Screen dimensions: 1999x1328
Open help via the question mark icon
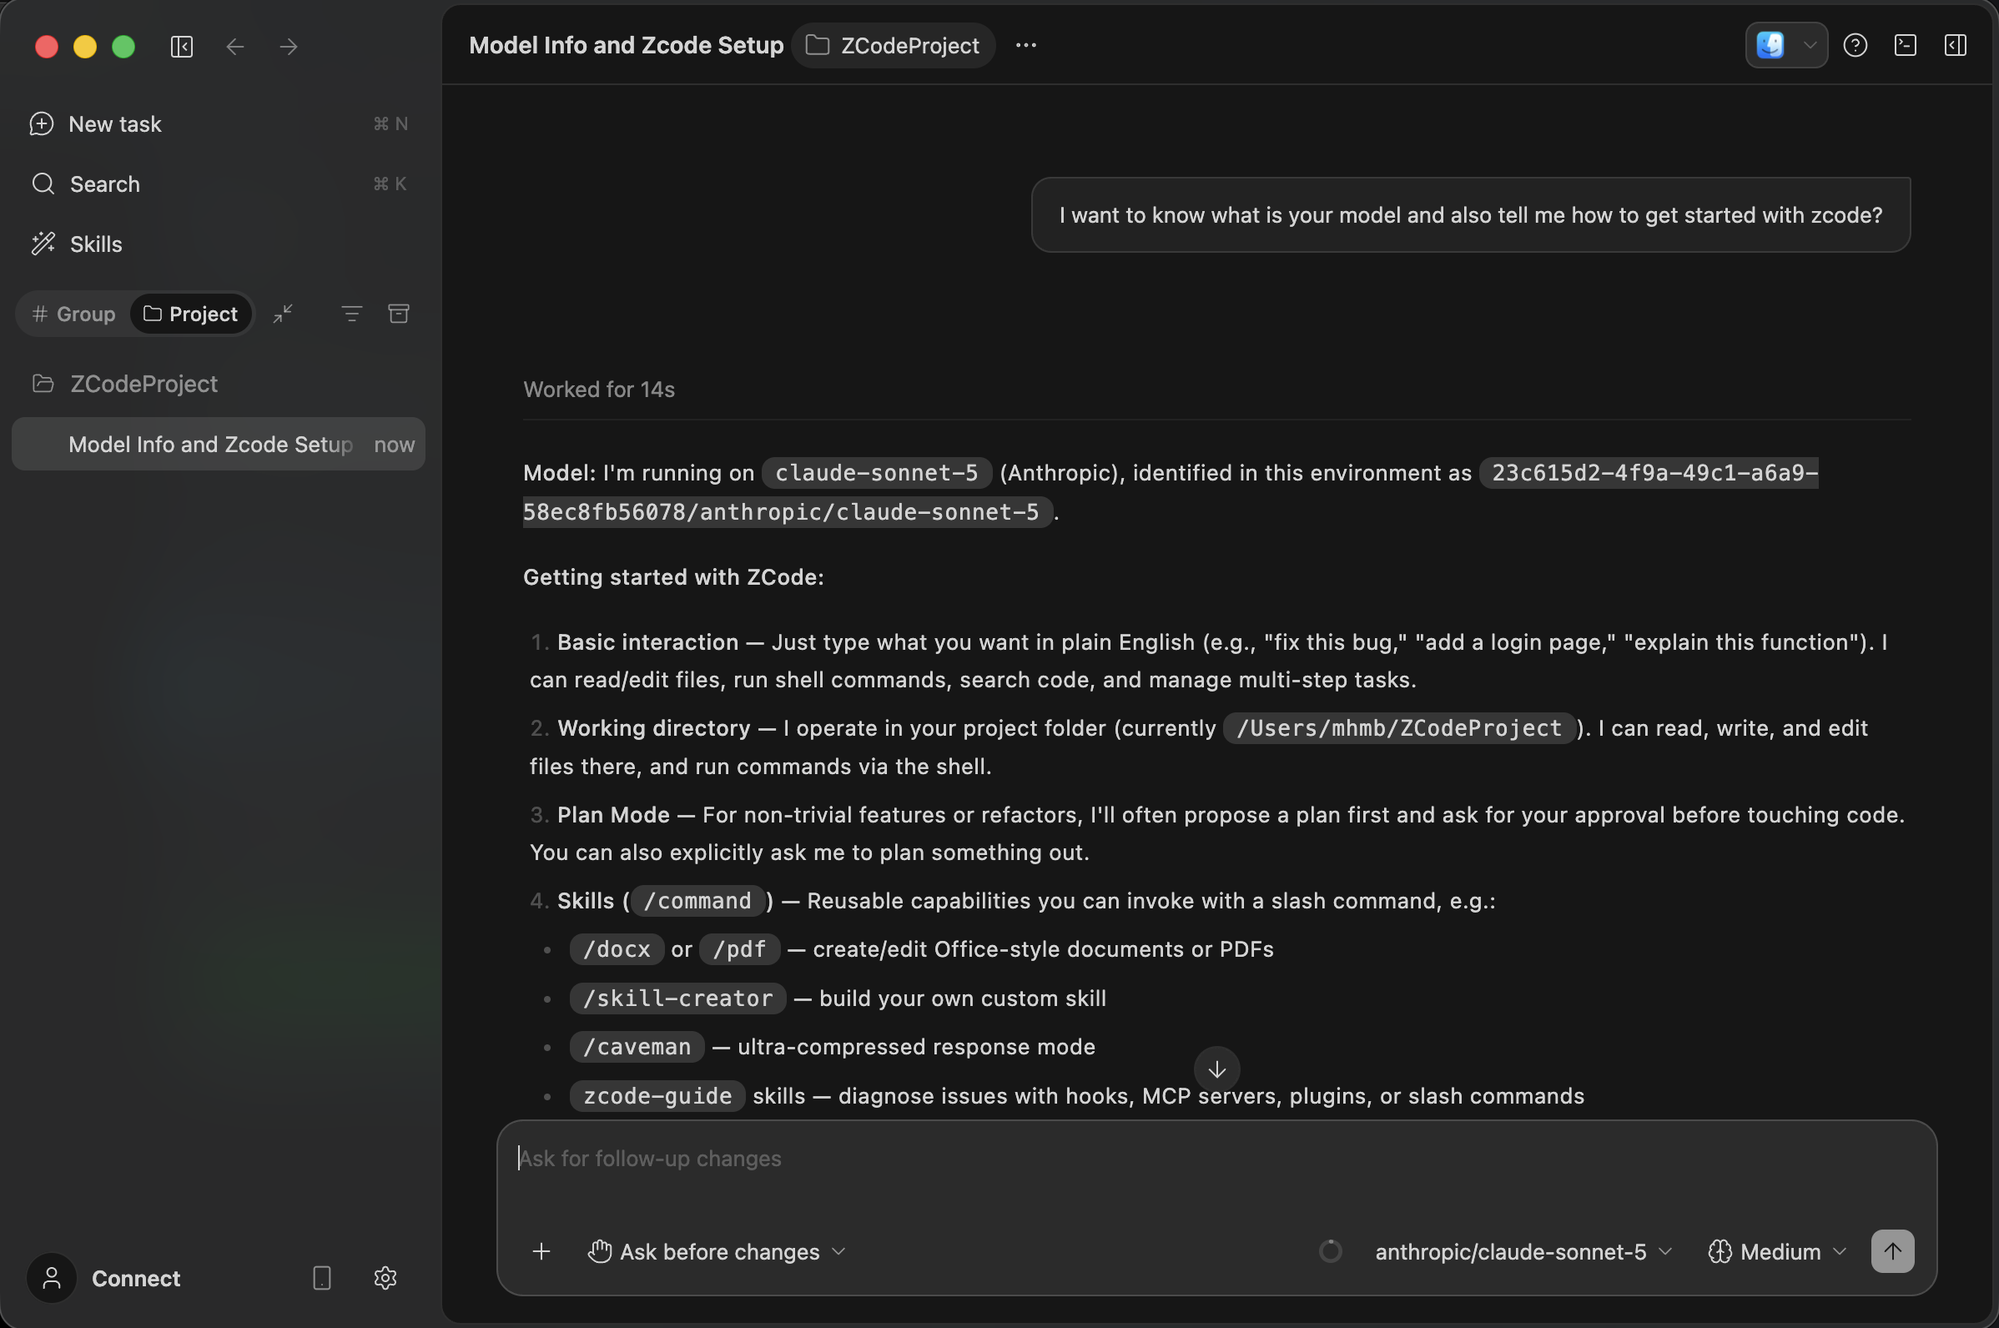click(x=1855, y=46)
